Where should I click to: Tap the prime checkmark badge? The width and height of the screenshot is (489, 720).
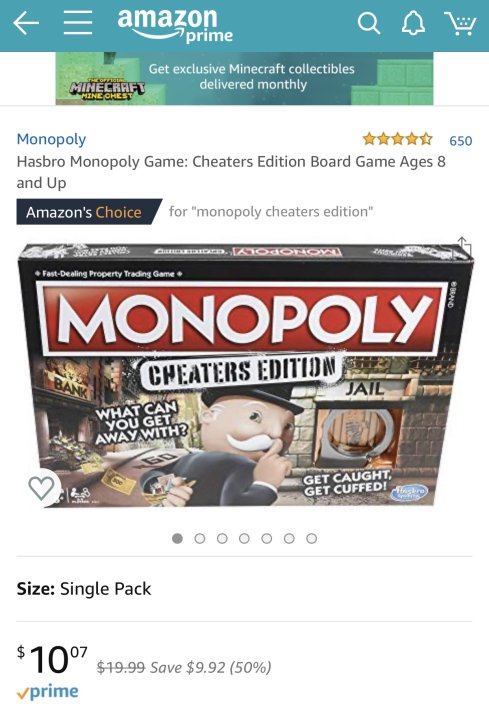[47, 692]
